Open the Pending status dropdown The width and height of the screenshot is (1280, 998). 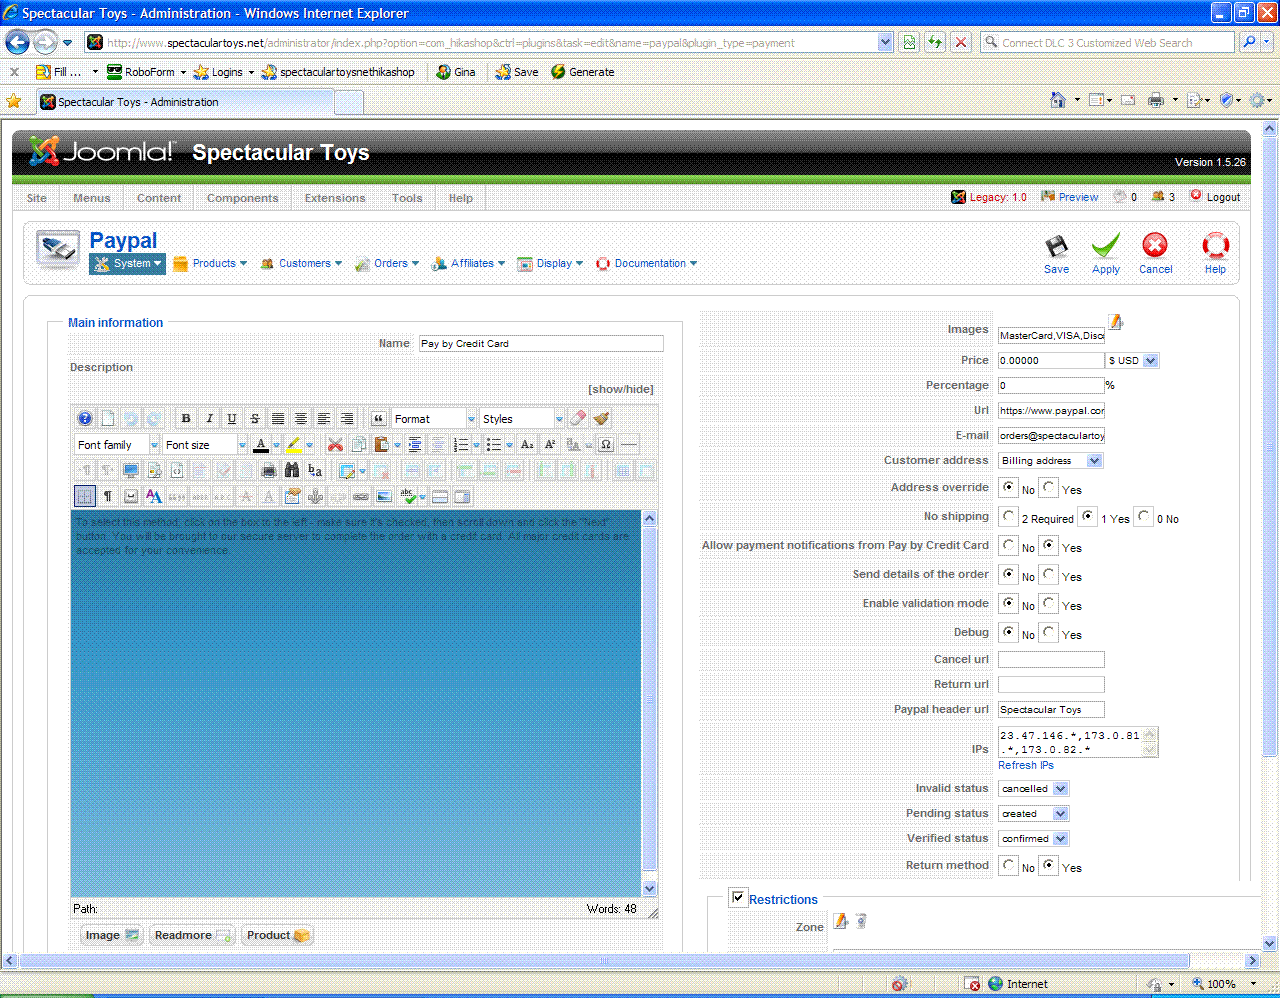[1033, 814]
